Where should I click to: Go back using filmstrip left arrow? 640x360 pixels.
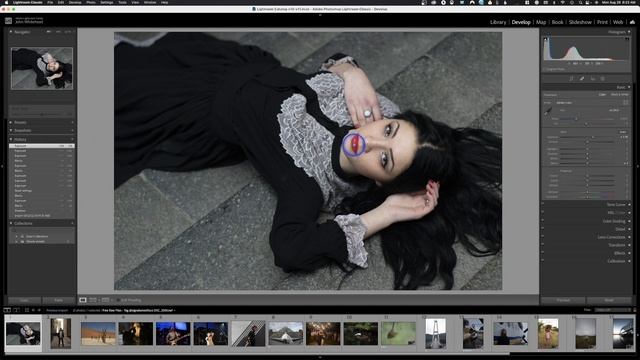[x=33, y=310]
